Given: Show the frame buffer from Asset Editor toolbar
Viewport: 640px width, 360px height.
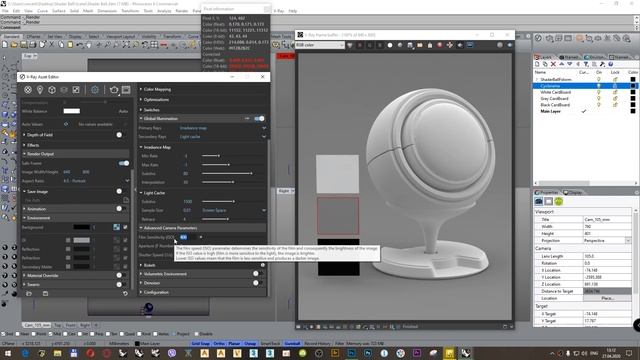Looking at the screenshot, I should click(126, 90).
